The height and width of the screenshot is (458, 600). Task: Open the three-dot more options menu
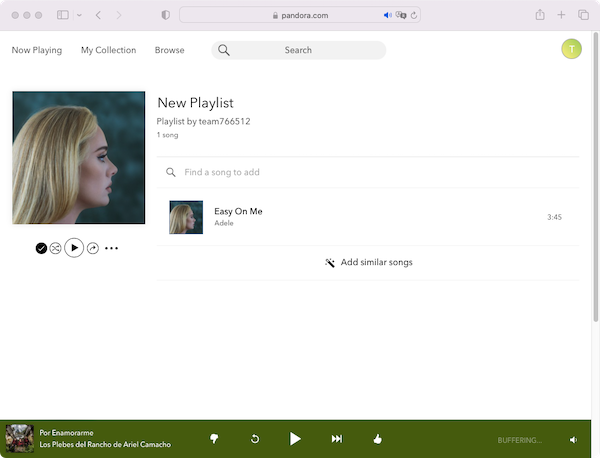(111, 248)
